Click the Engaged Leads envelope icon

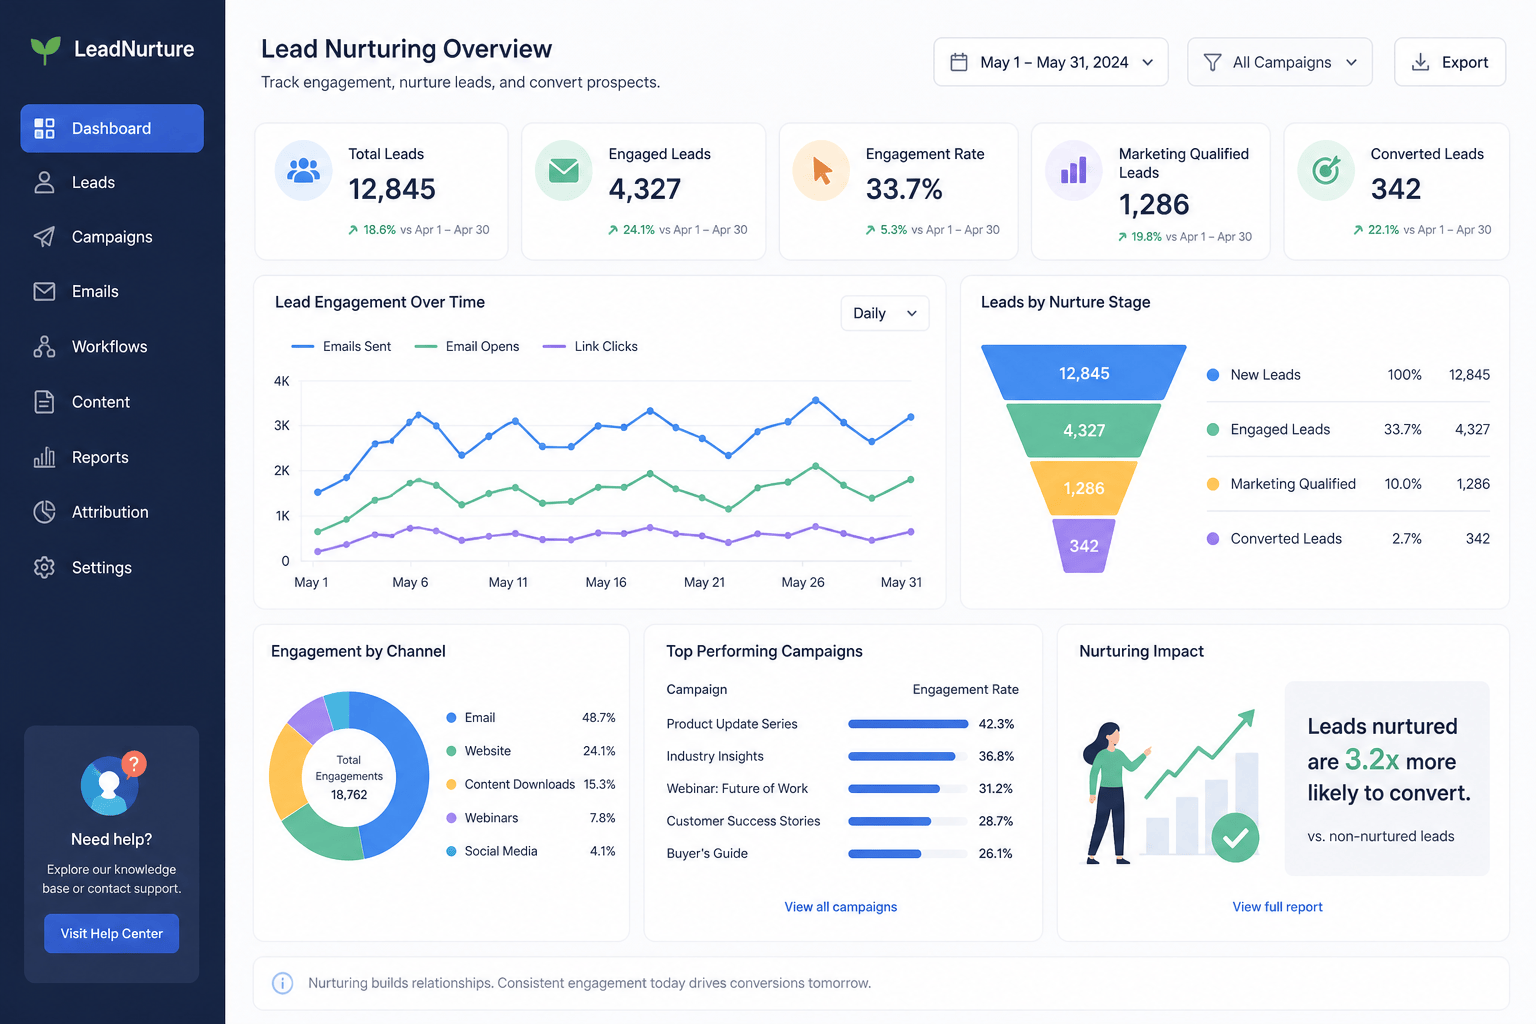564,171
